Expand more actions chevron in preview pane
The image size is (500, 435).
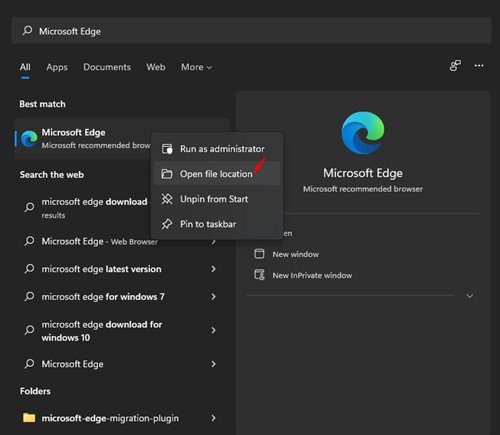pos(470,296)
